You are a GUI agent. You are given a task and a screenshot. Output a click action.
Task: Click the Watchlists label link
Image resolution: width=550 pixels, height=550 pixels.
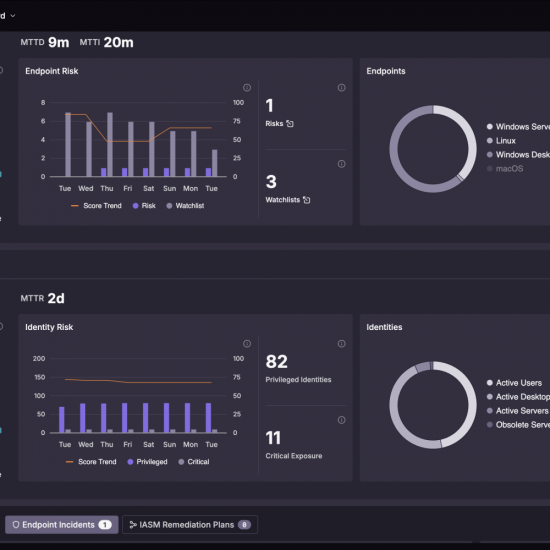pyautogui.click(x=282, y=200)
